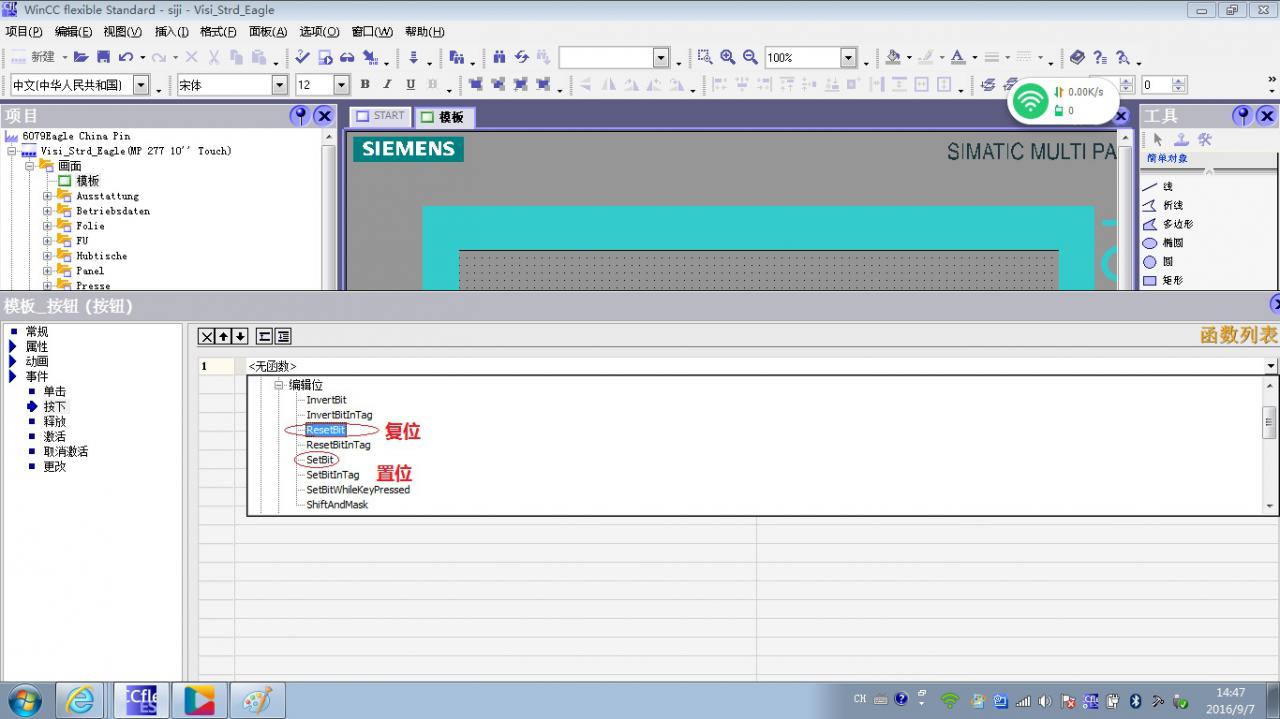Click the Save project floppy disk icon
This screenshot has height=719, width=1280.
[x=103, y=57]
